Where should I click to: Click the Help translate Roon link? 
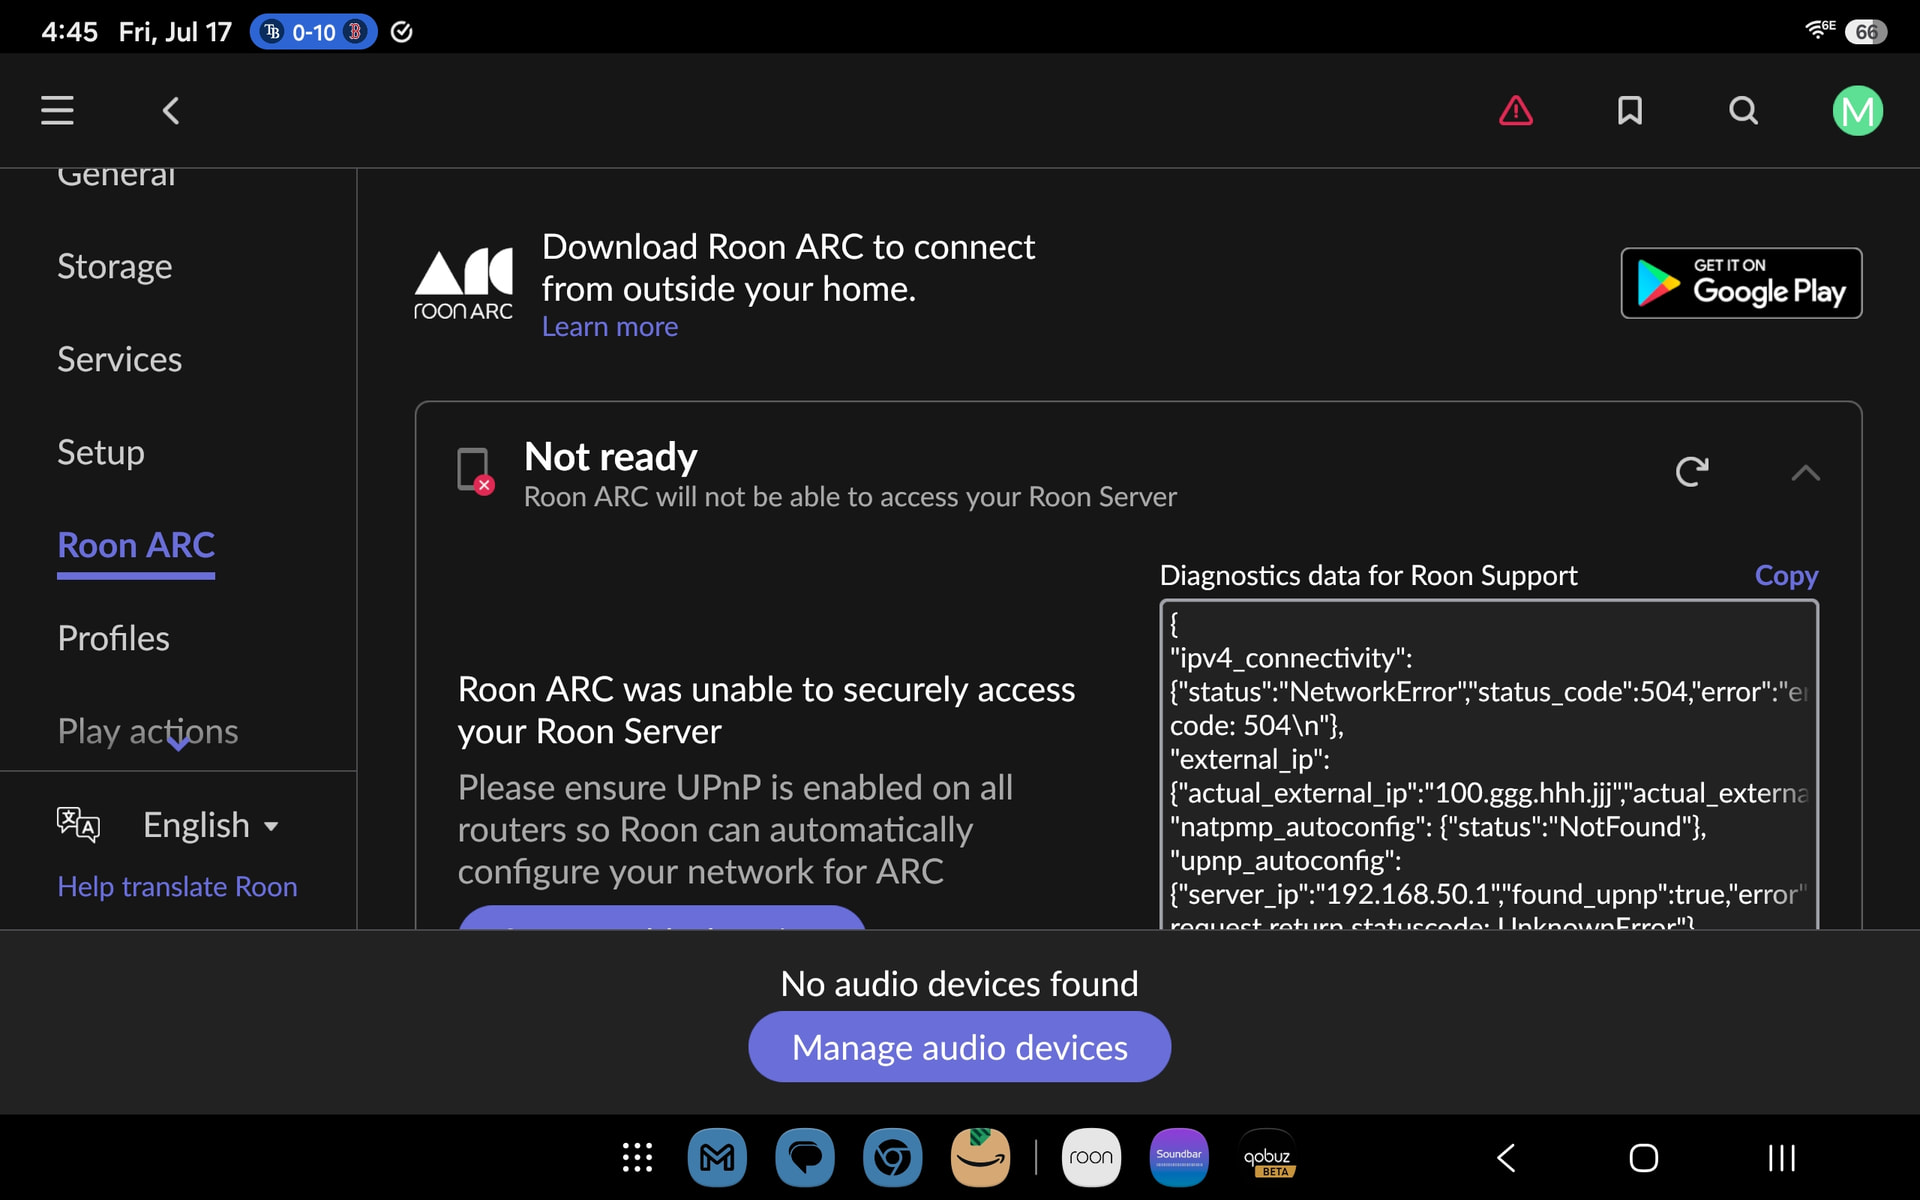[177, 887]
